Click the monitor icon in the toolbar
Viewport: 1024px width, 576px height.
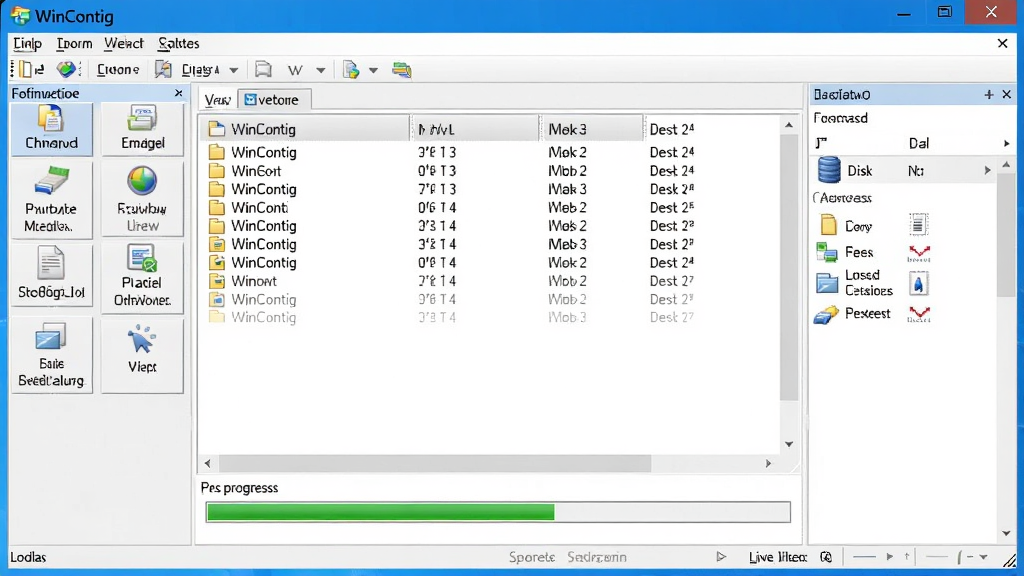click(263, 69)
